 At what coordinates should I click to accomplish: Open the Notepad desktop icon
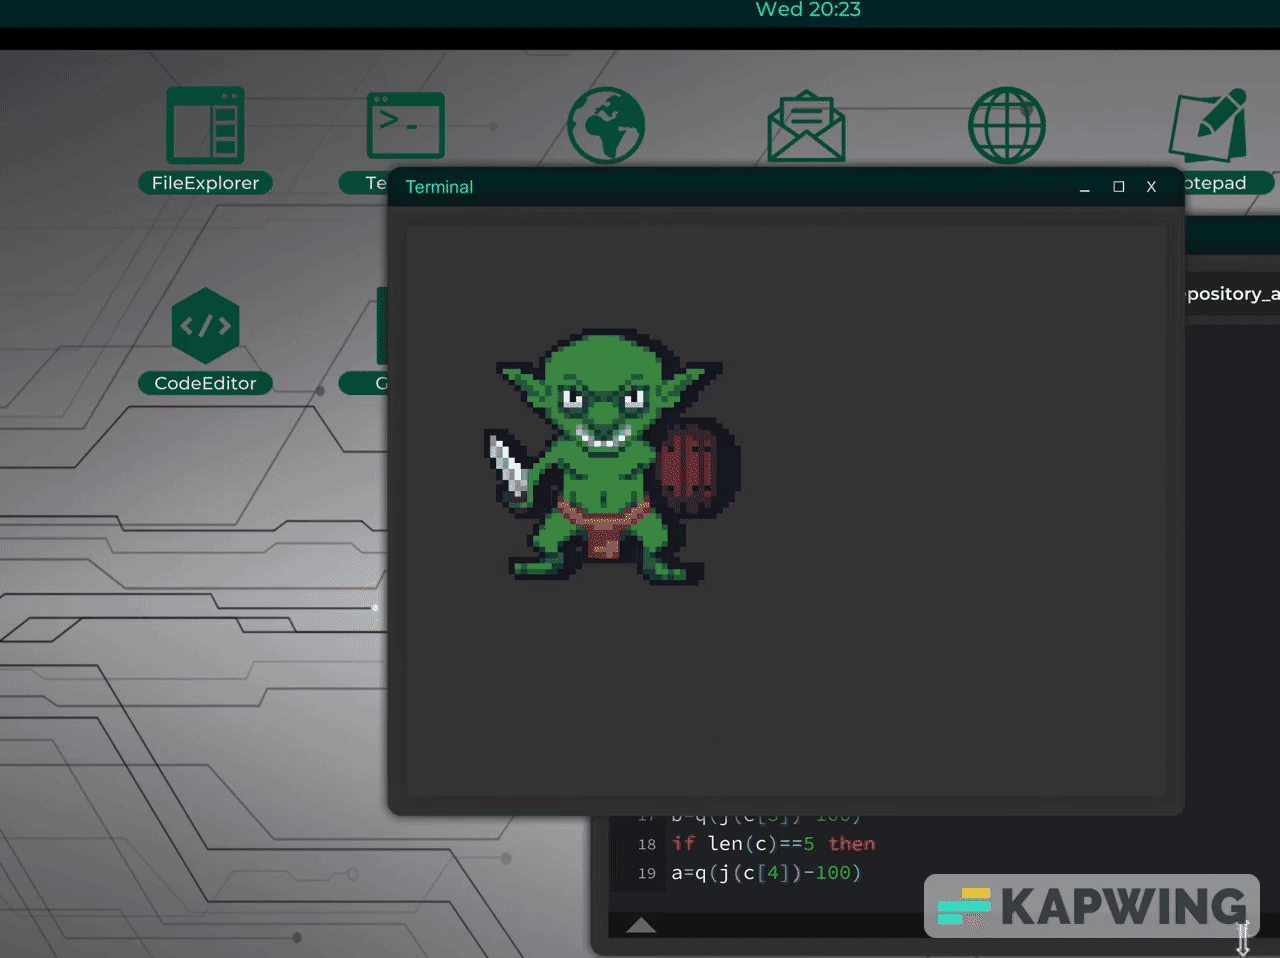[x=1209, y=125]
